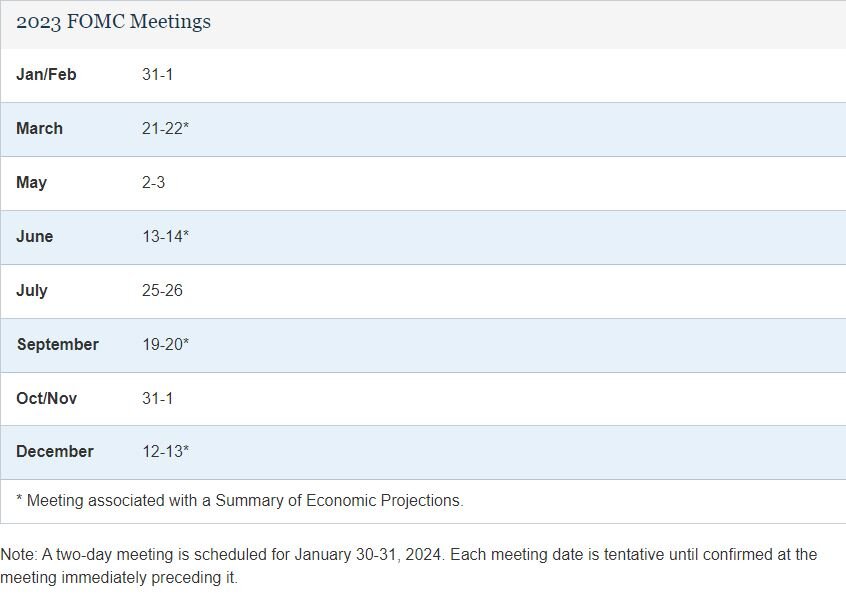This screenshot has height=605, width=846.
Task: Click the May row label
Action: pyautogui.click(x=31, y=183)
